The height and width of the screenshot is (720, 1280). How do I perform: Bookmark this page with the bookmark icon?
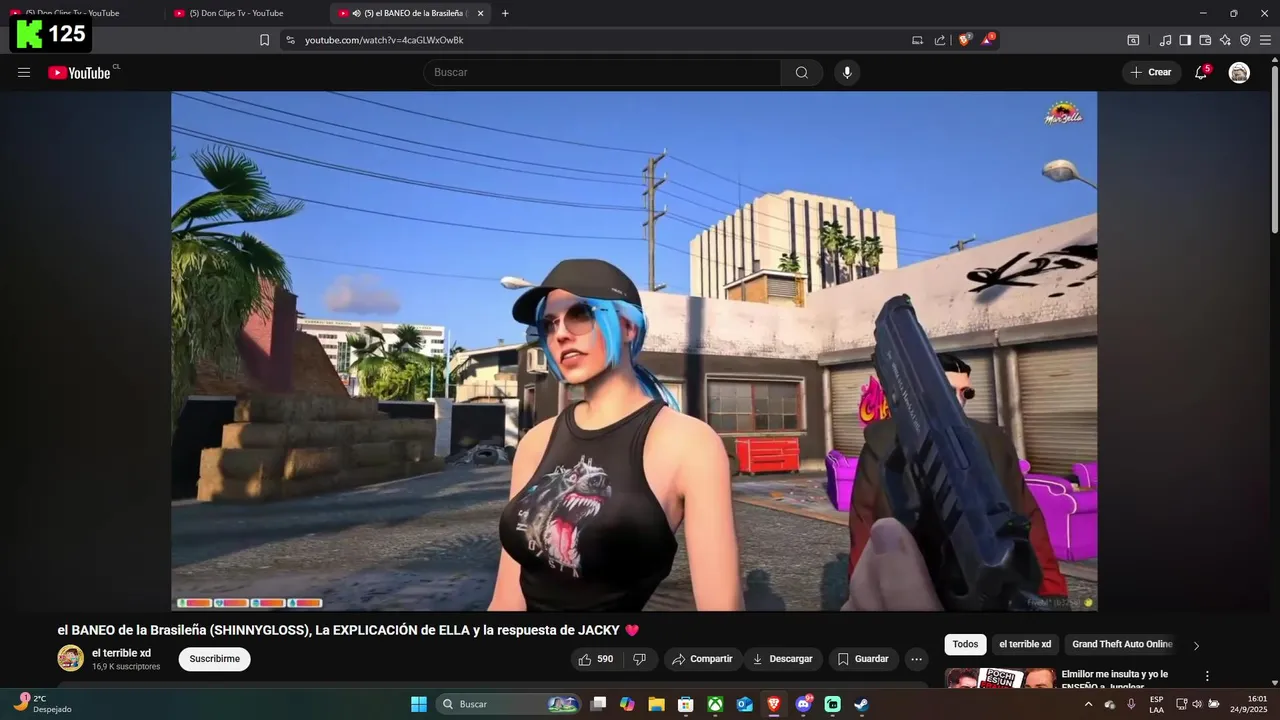tap(264, 40)
